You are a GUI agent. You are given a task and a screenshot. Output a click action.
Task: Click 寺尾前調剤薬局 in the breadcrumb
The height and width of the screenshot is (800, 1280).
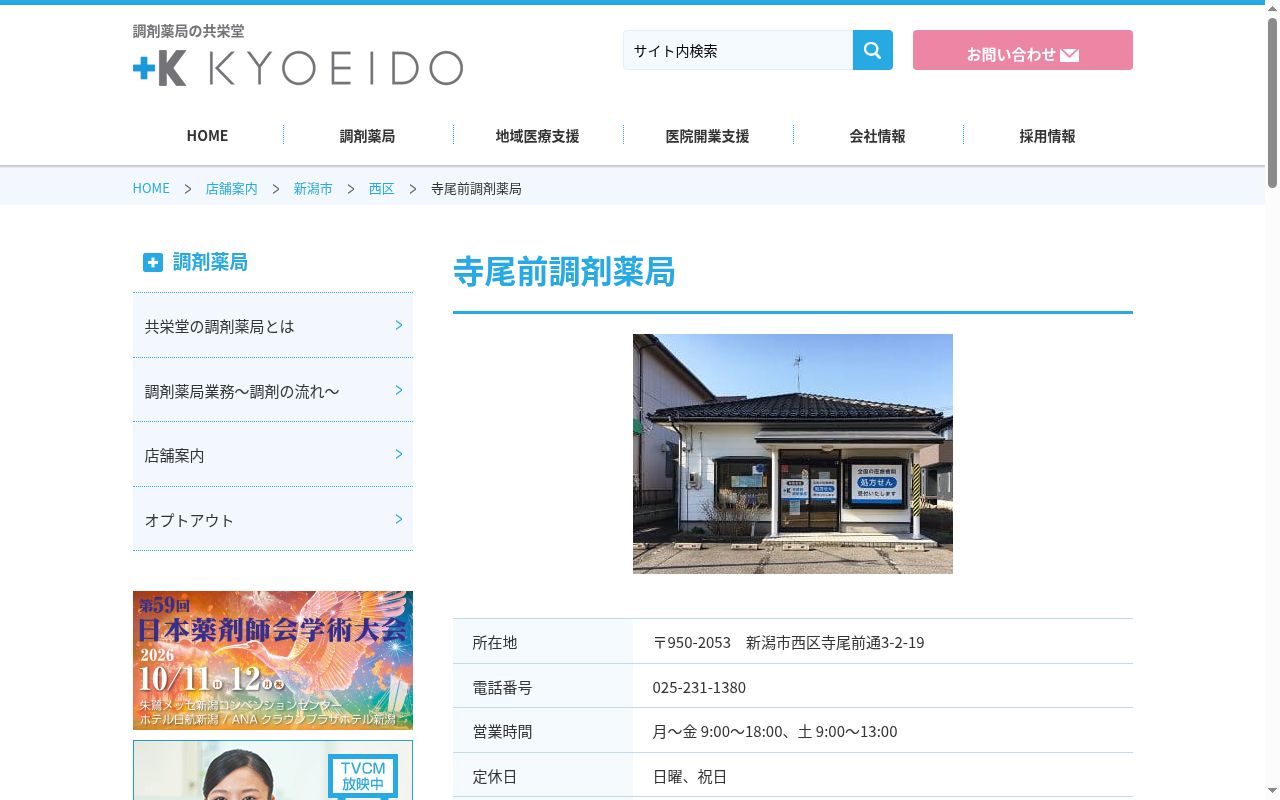pyautogui.click(x=476, y=188)
